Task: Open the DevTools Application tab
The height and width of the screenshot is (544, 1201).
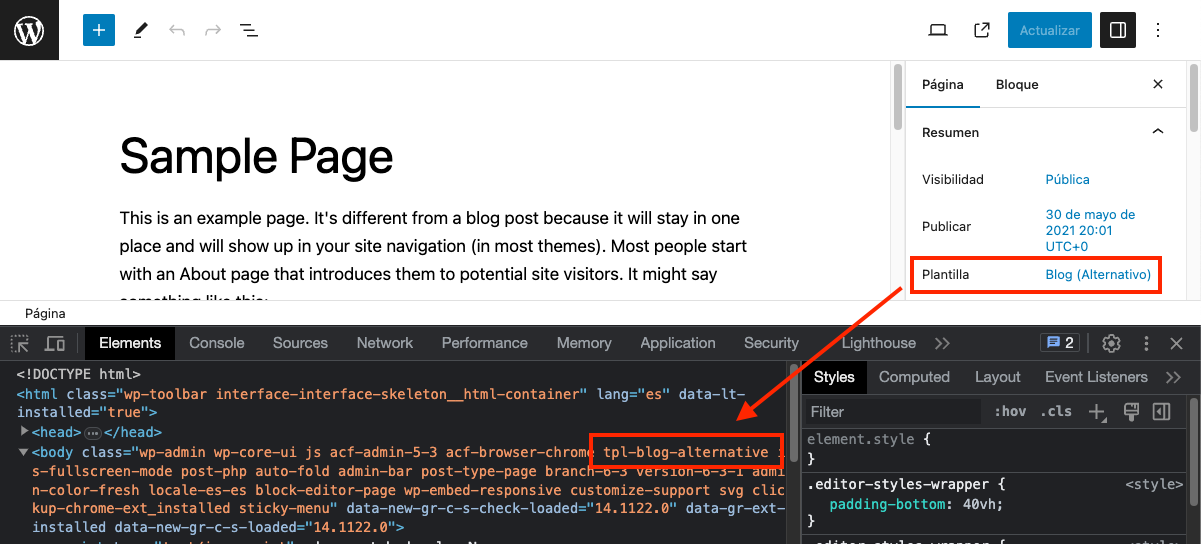Action: point(678,343)
